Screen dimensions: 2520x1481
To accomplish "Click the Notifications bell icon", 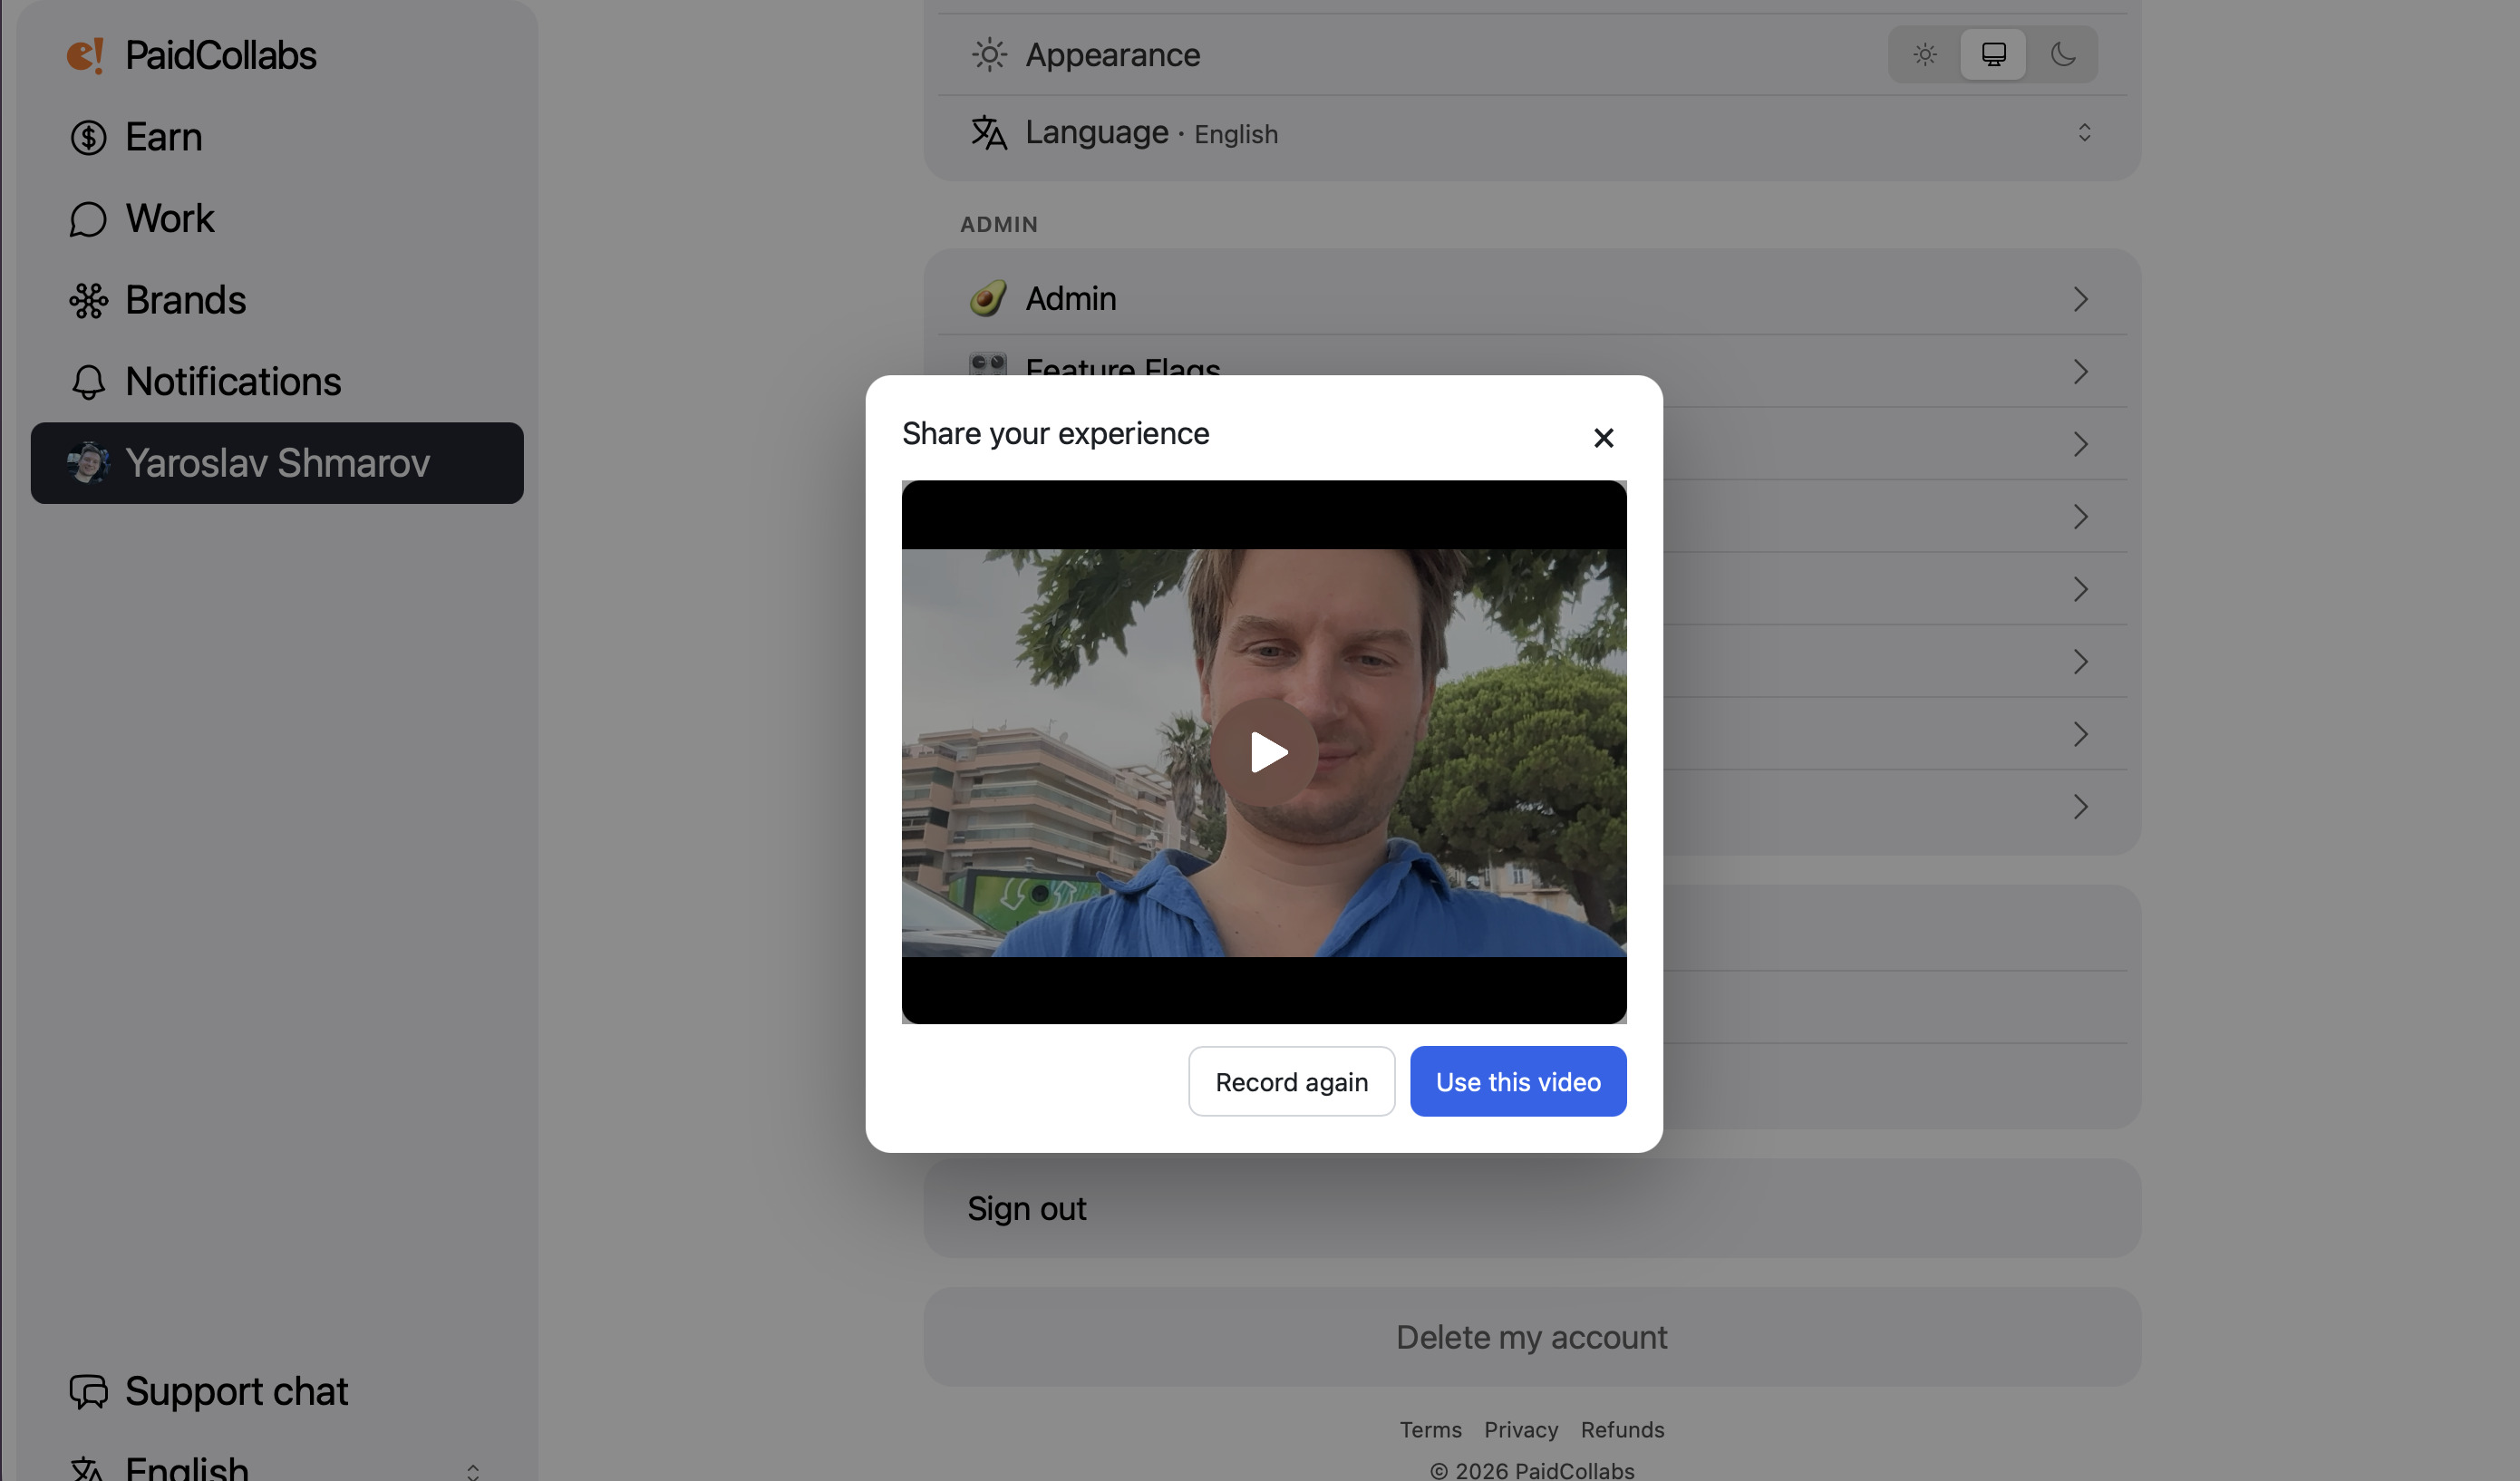I will [88, 382].
